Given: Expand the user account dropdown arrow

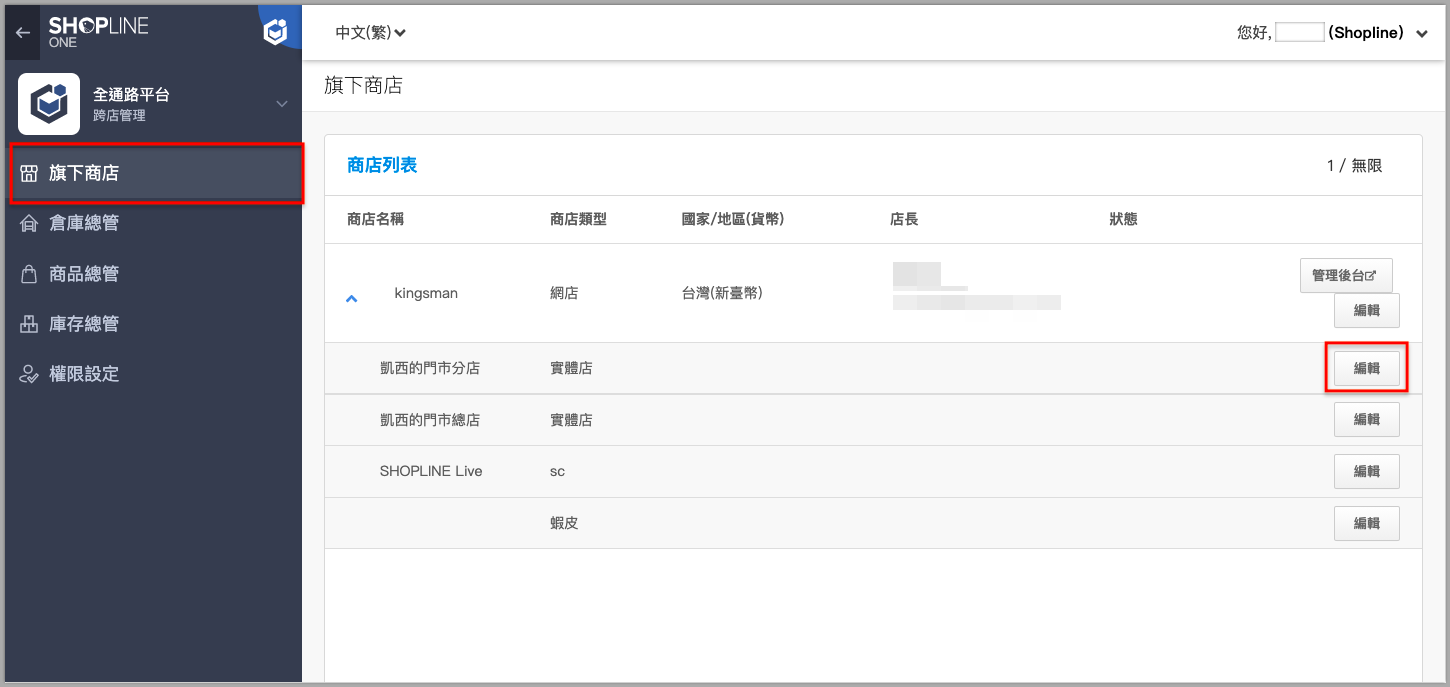Looking at the screenshot, I should 1422,34.
